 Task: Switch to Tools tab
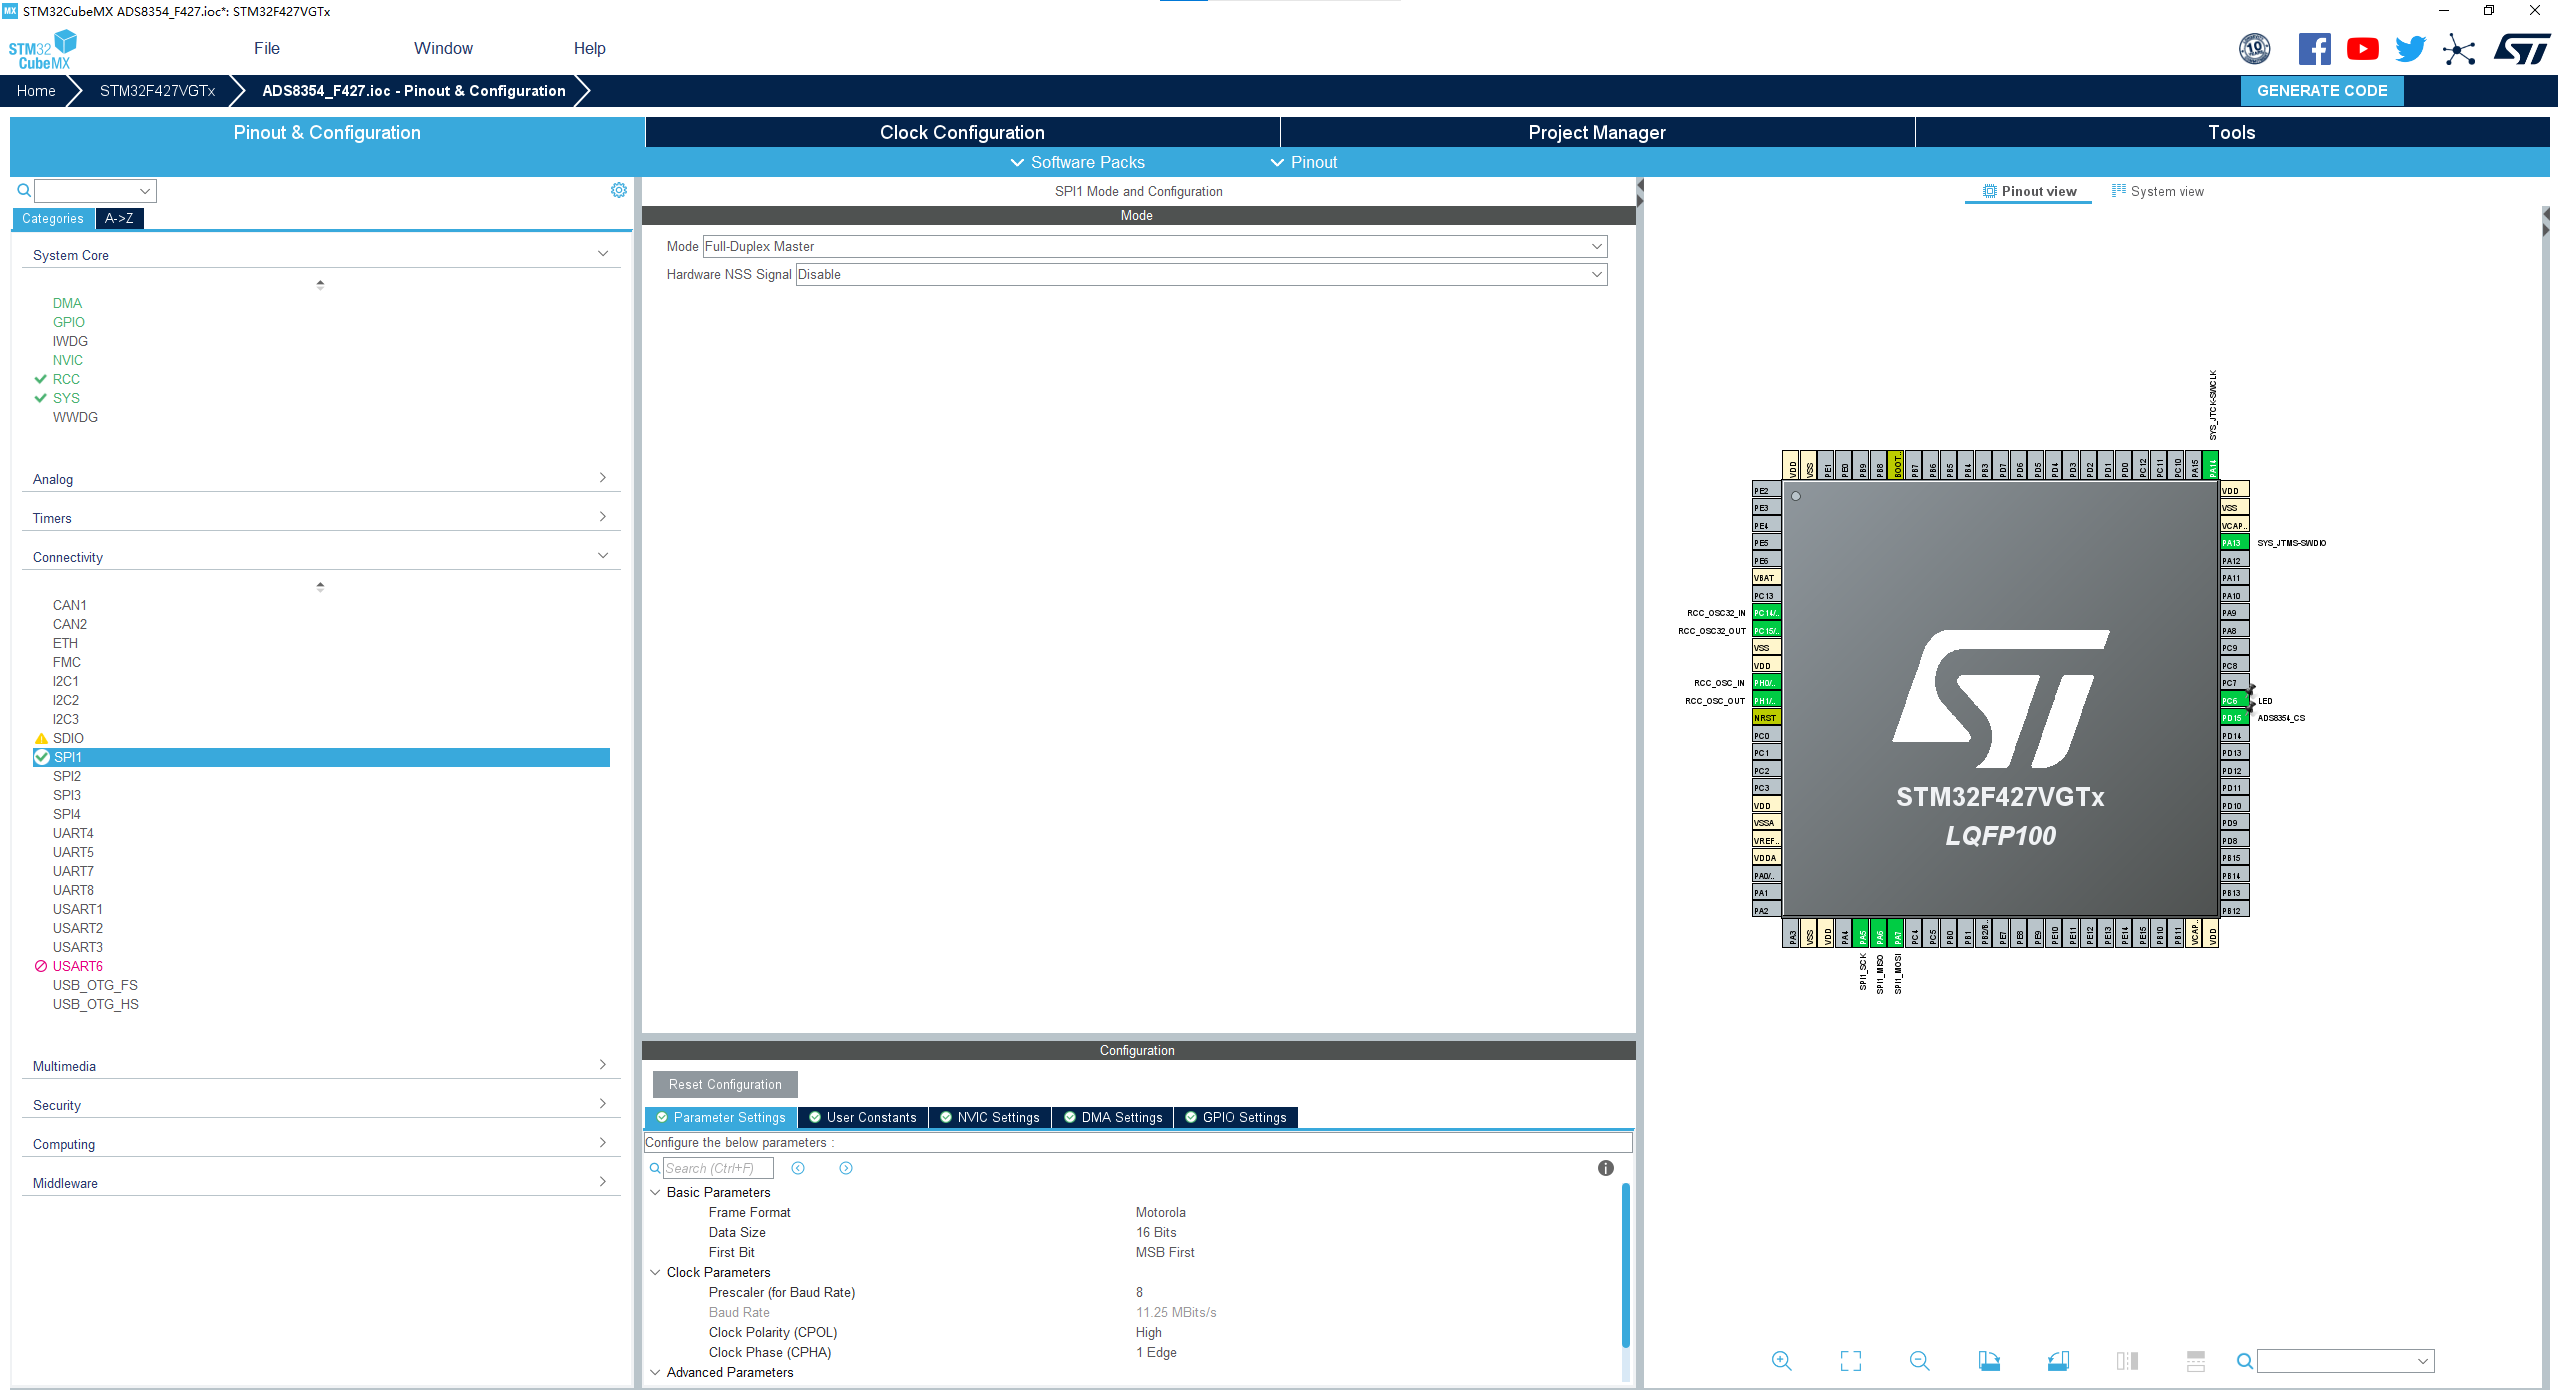point(2231,132)
